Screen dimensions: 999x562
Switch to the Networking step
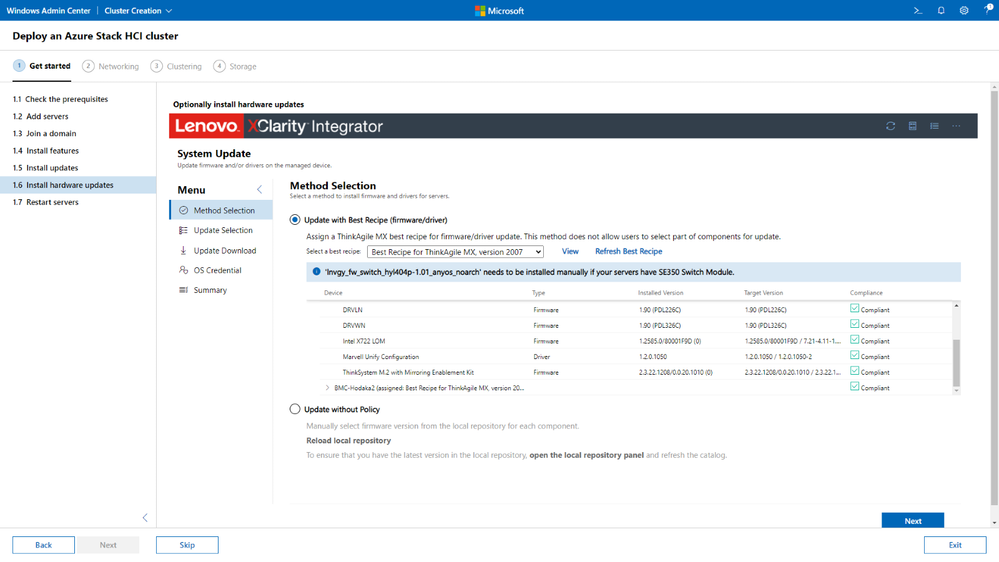110,66
